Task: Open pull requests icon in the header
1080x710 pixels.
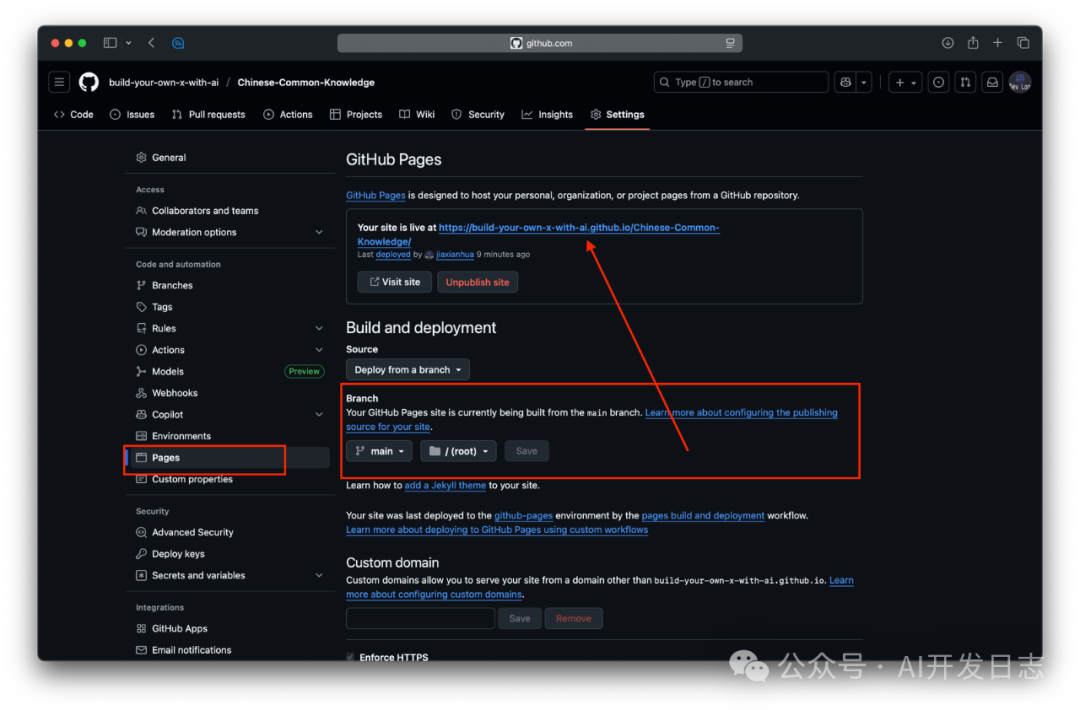Action: [966, 83]
